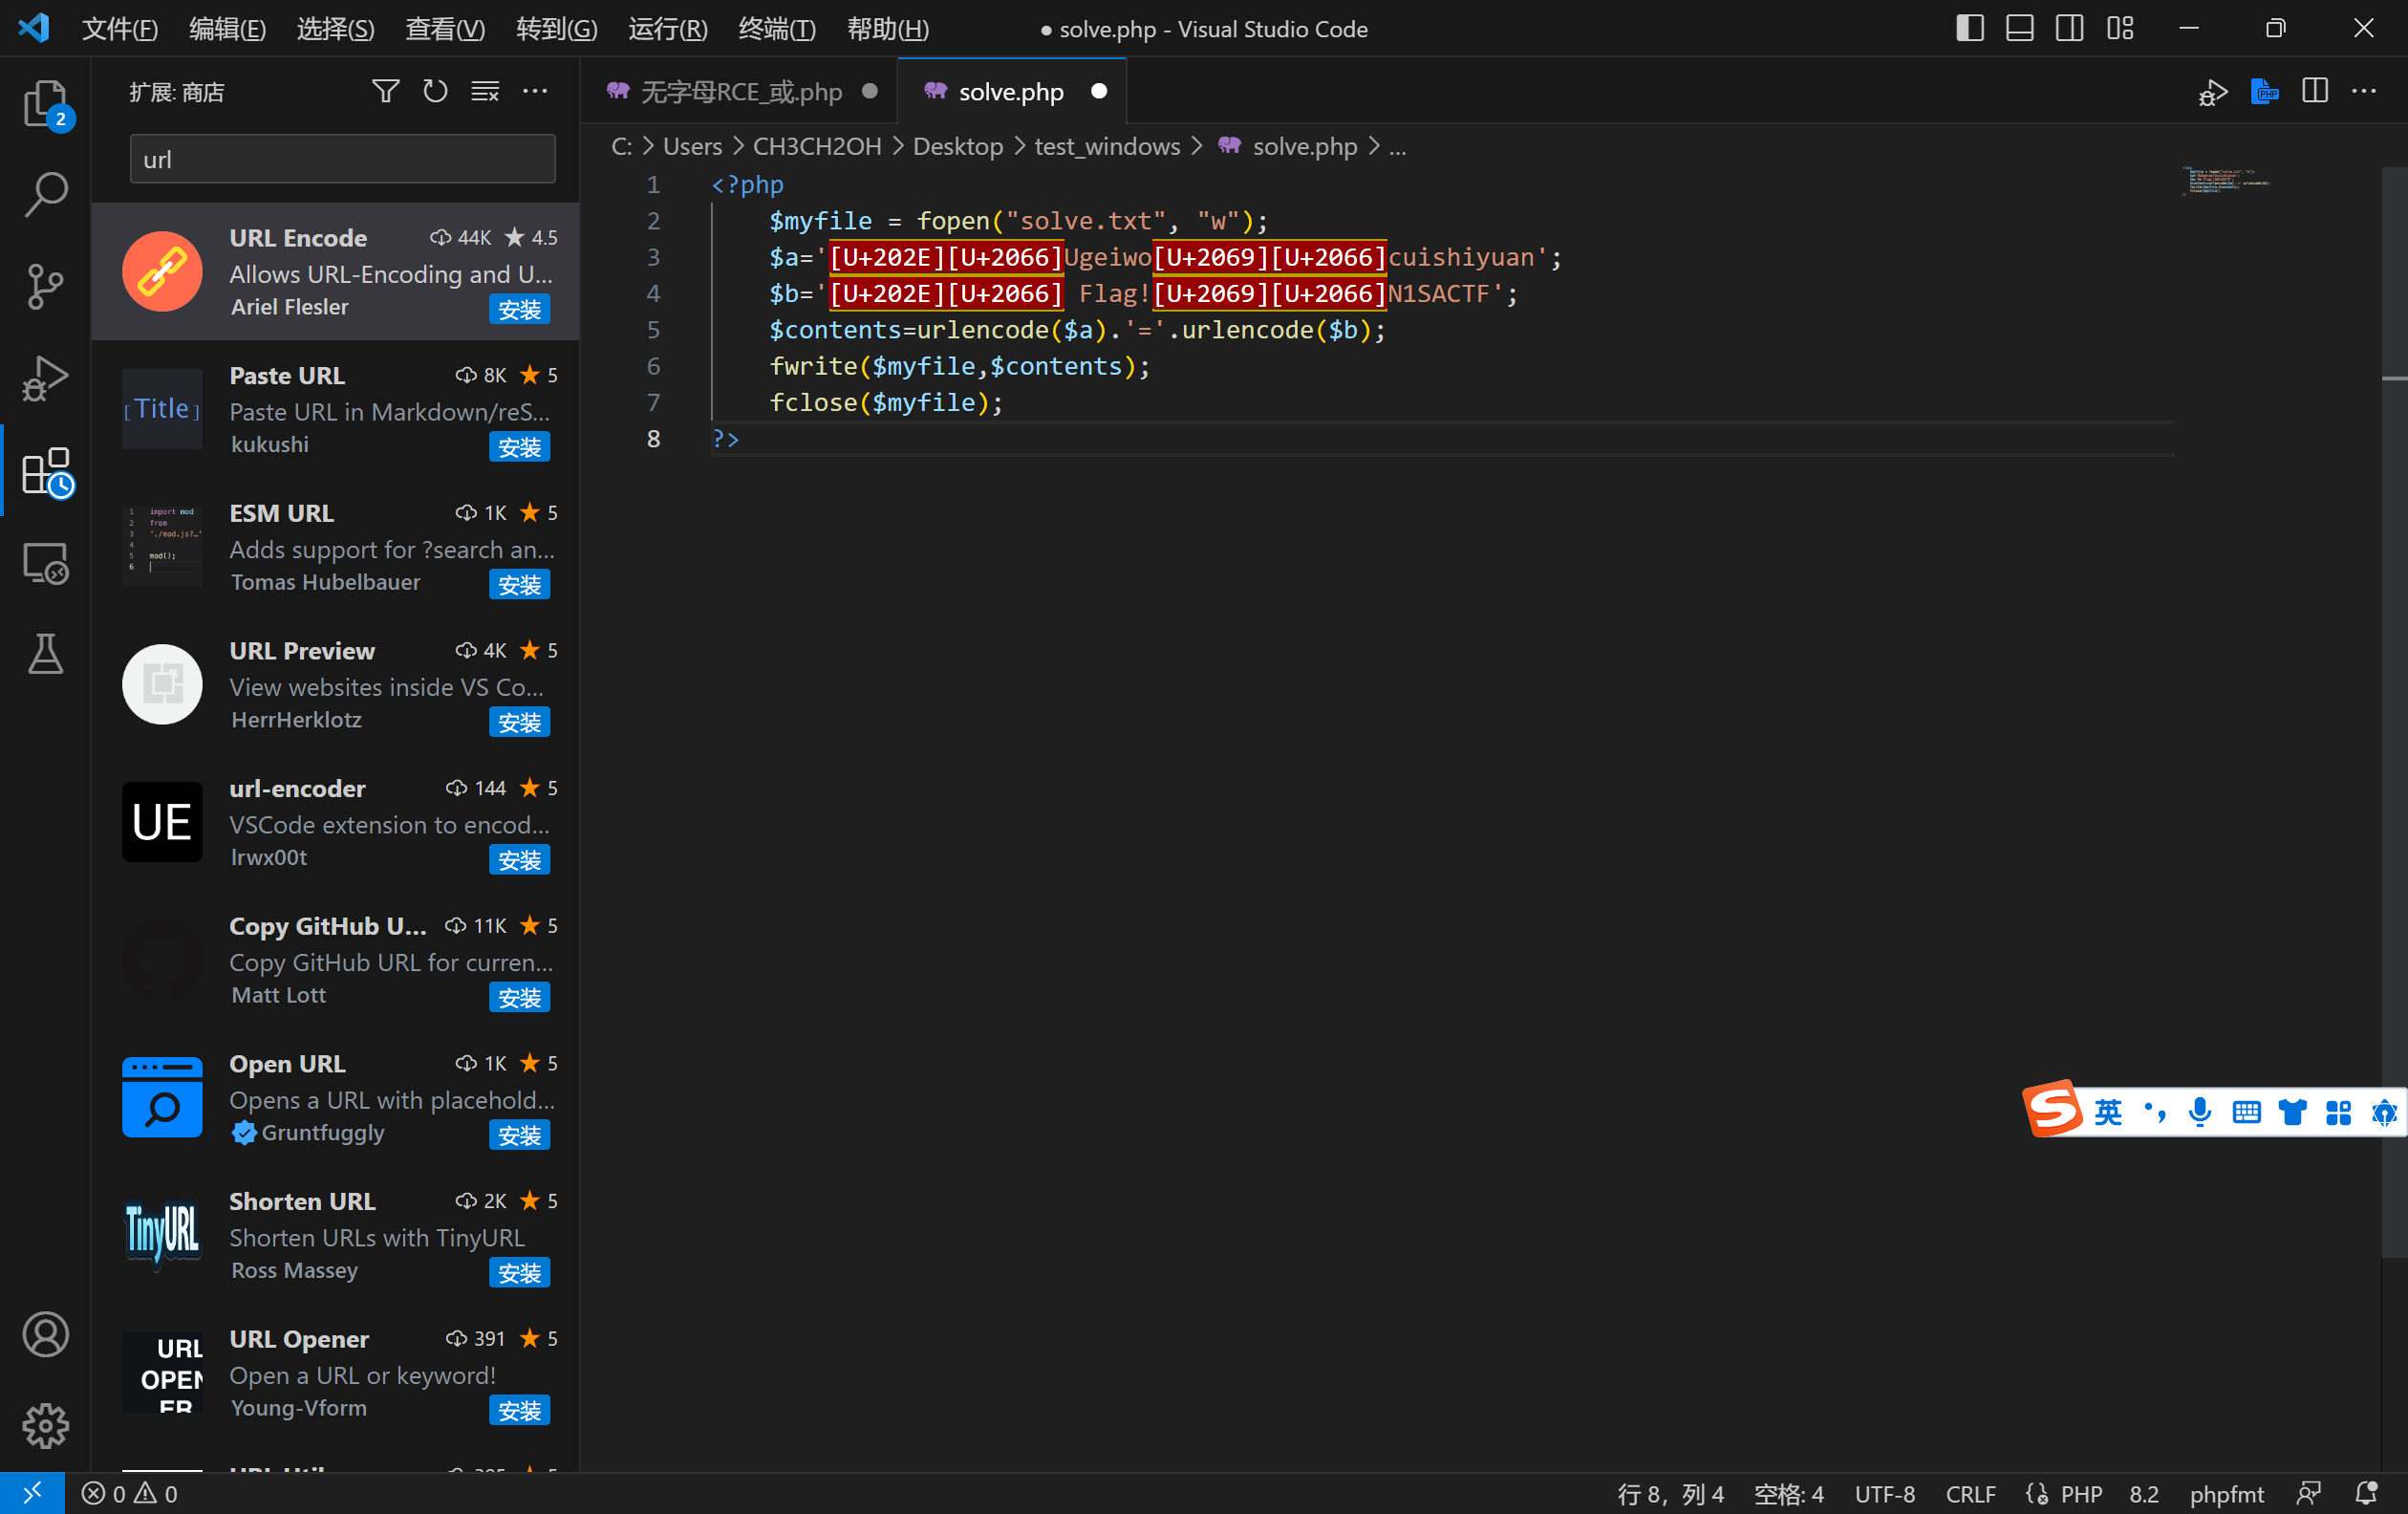Install the Paste URL extension

point(519,447)
